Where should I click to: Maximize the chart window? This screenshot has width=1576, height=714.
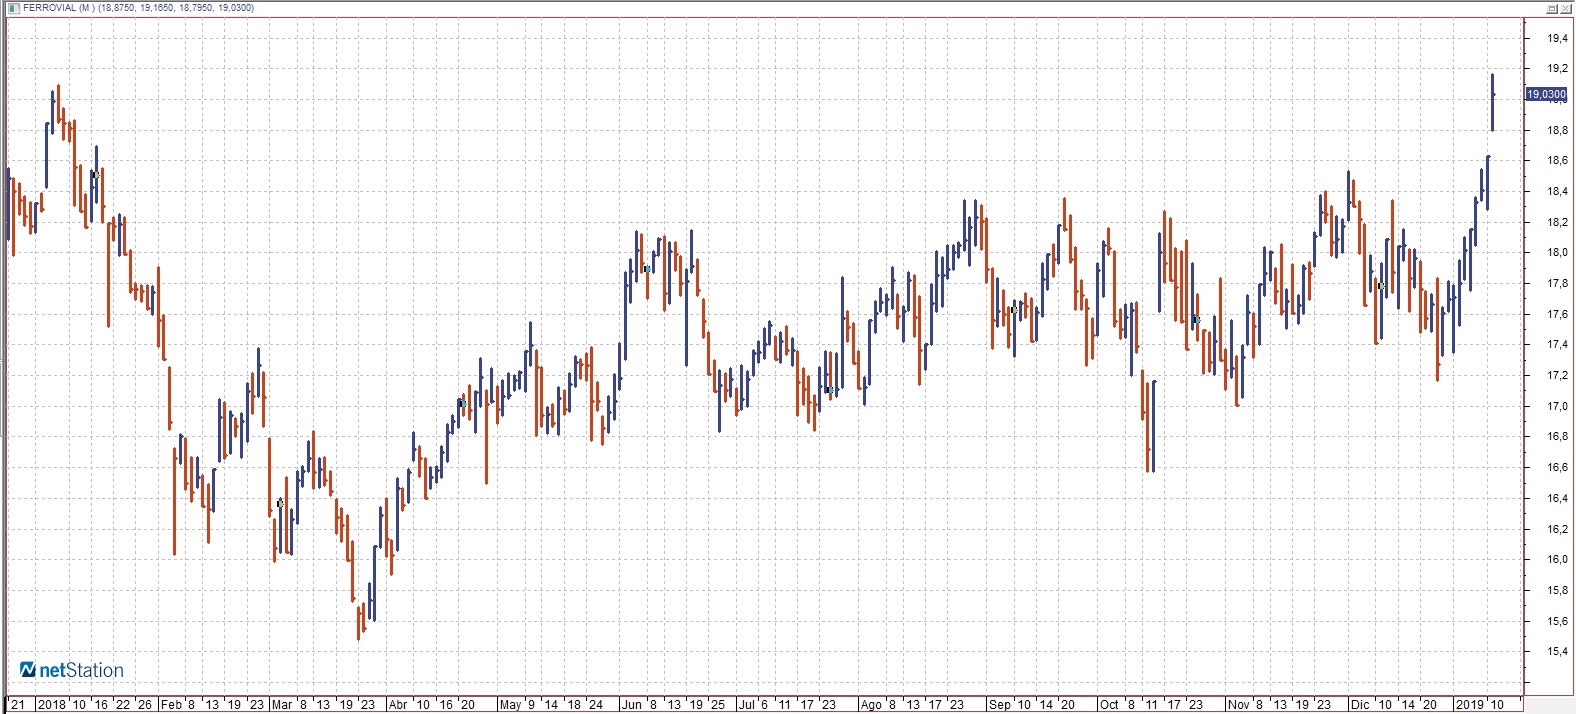point(1551,8)
